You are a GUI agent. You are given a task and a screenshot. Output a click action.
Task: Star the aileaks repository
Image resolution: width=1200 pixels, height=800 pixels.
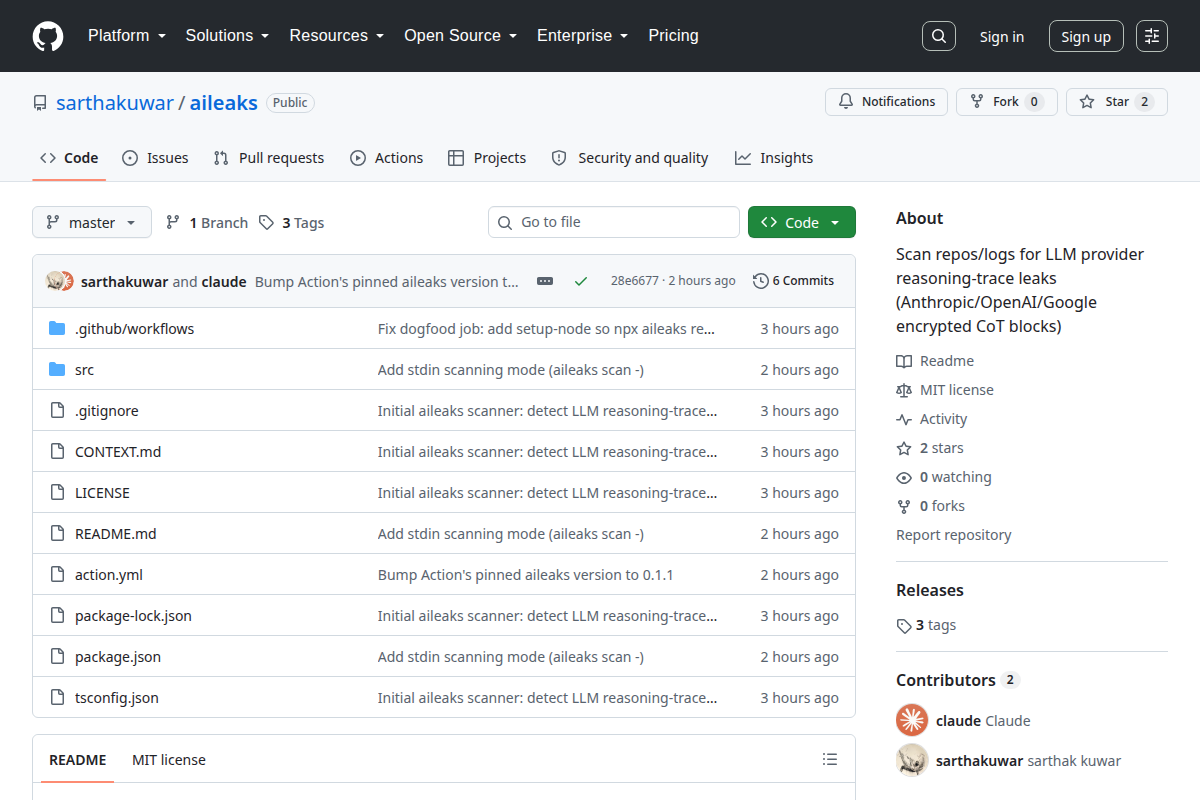pyautogui.click(x=1116, y=102)
